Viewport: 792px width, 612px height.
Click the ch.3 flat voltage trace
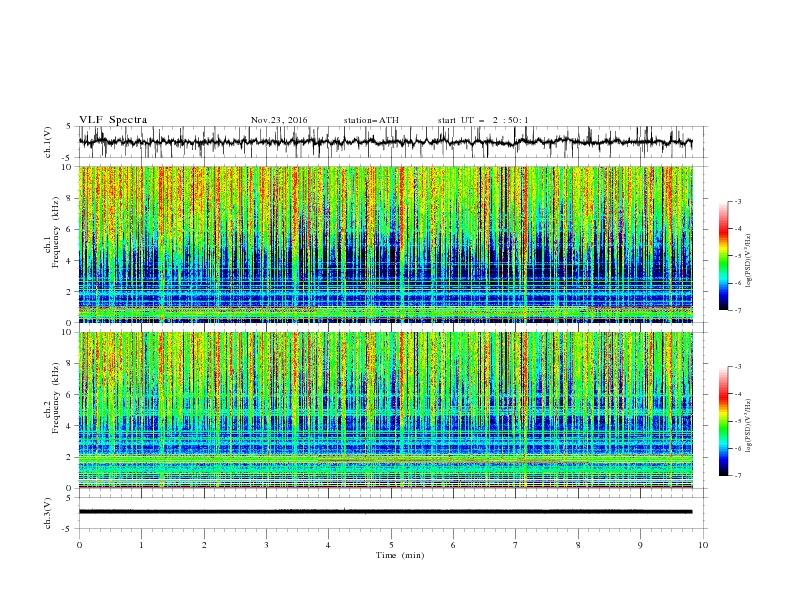[385, 512]
